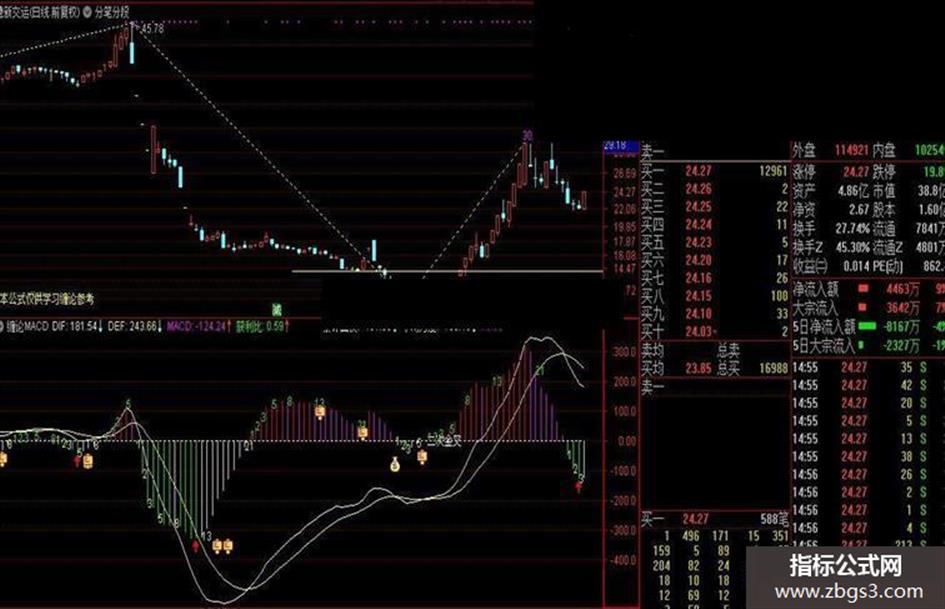Image resolution: width=945 pixels, height=609 pixels.
Task: Click the 大宗流入 value 3642万
Action: (x=902, y=308)
